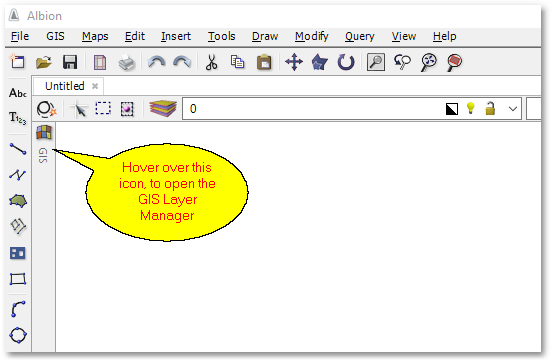The width and height of the screenshot is (552, 363).
Task: Cut selection with scissors icon
Action: [211, 62]
